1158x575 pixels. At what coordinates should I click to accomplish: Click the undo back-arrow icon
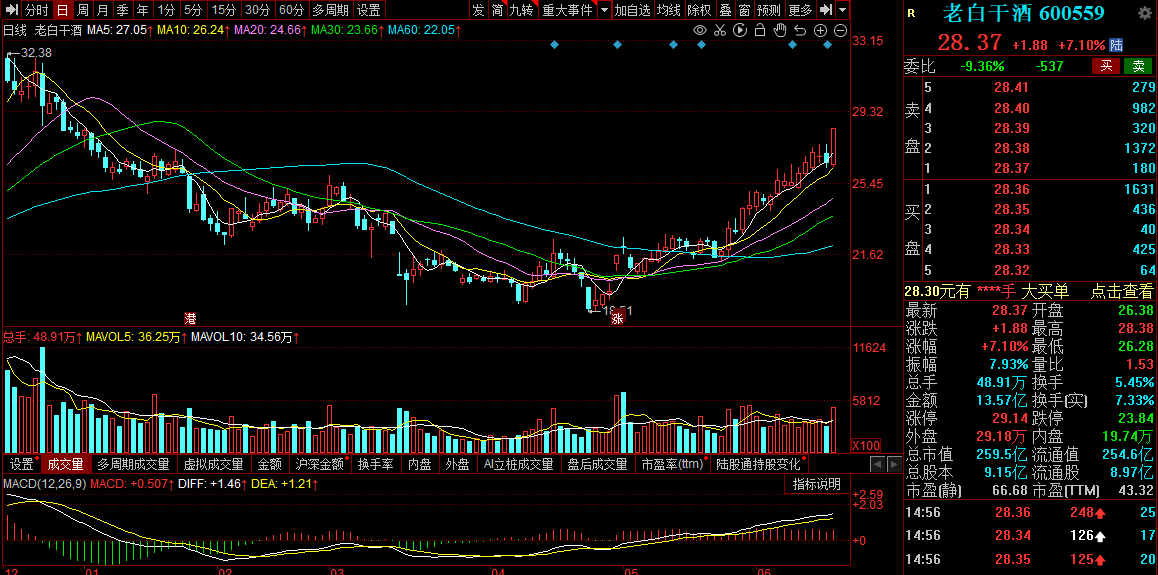point(800,30)
